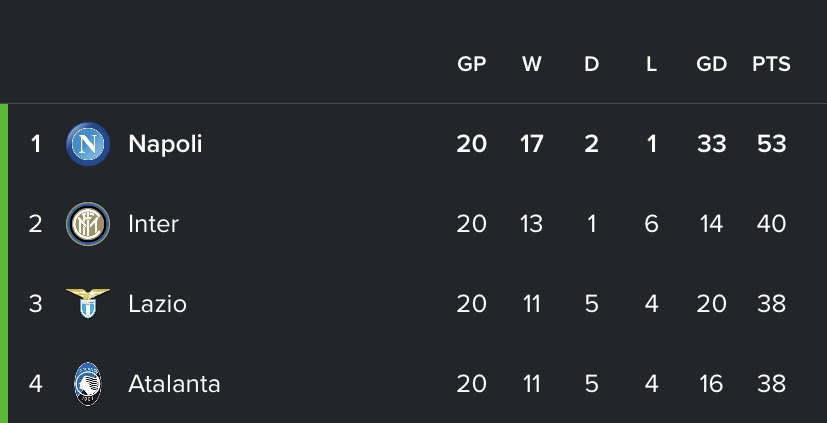Click Napoli's points value 53

[771, 144]
